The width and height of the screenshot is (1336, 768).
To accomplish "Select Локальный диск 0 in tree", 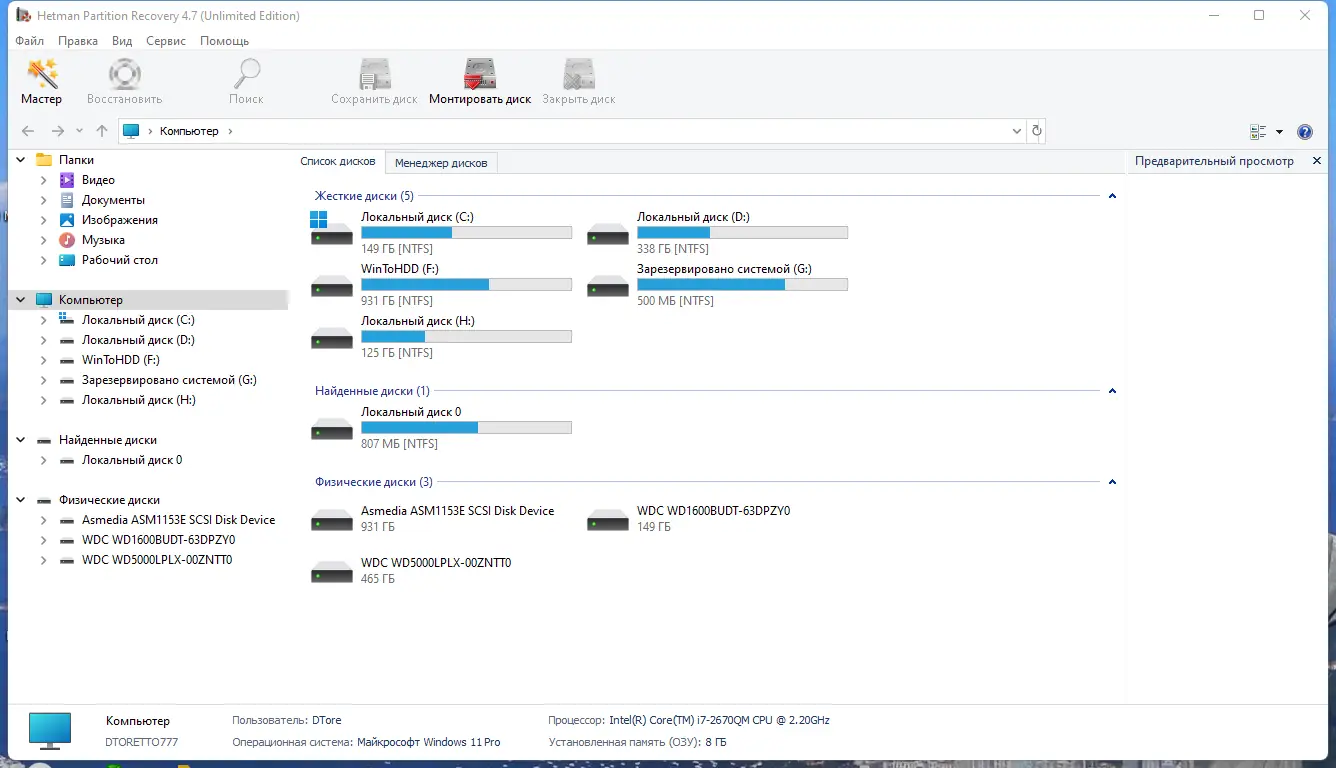I will pos(132,460).
